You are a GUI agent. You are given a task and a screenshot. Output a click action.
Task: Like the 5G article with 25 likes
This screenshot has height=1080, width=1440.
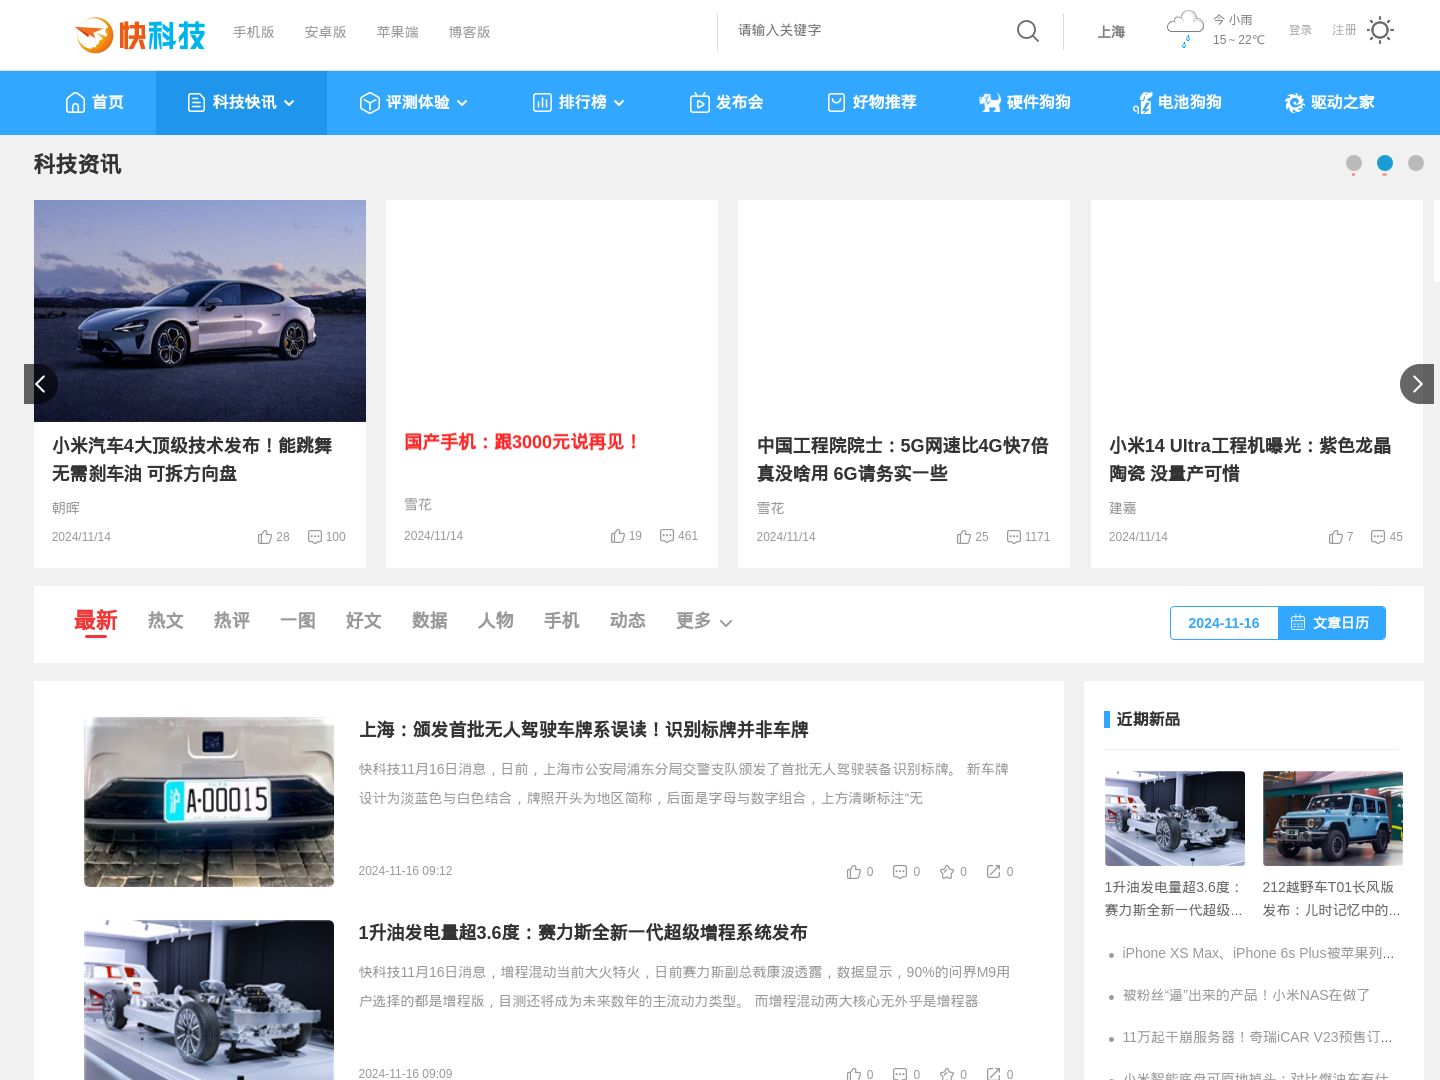[x=972, y=537]
